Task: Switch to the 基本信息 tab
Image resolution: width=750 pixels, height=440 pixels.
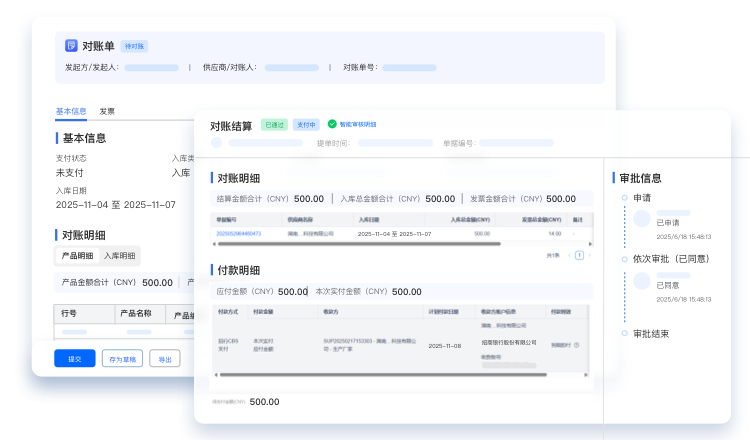Action: (x=71, y=111)
